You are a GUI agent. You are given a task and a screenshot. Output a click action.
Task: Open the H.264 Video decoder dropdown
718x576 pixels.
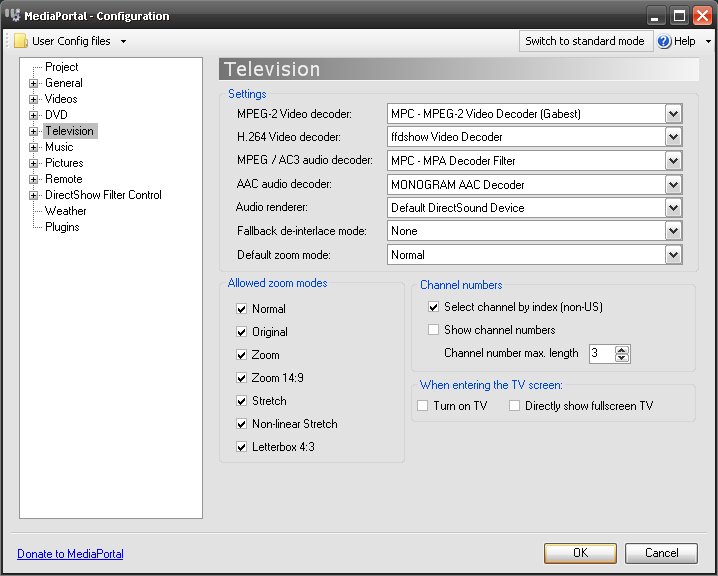(673, 137)
